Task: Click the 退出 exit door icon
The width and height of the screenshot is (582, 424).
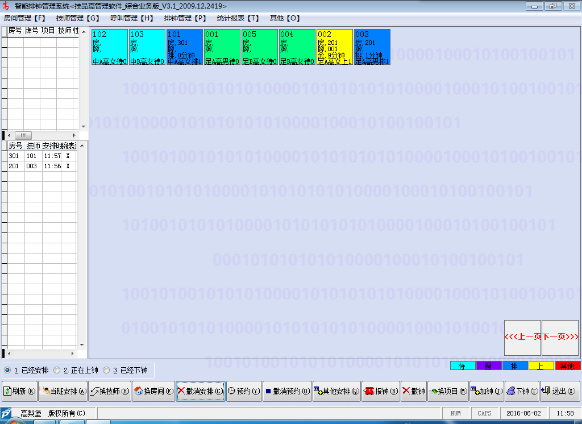Action: (560, 391)
